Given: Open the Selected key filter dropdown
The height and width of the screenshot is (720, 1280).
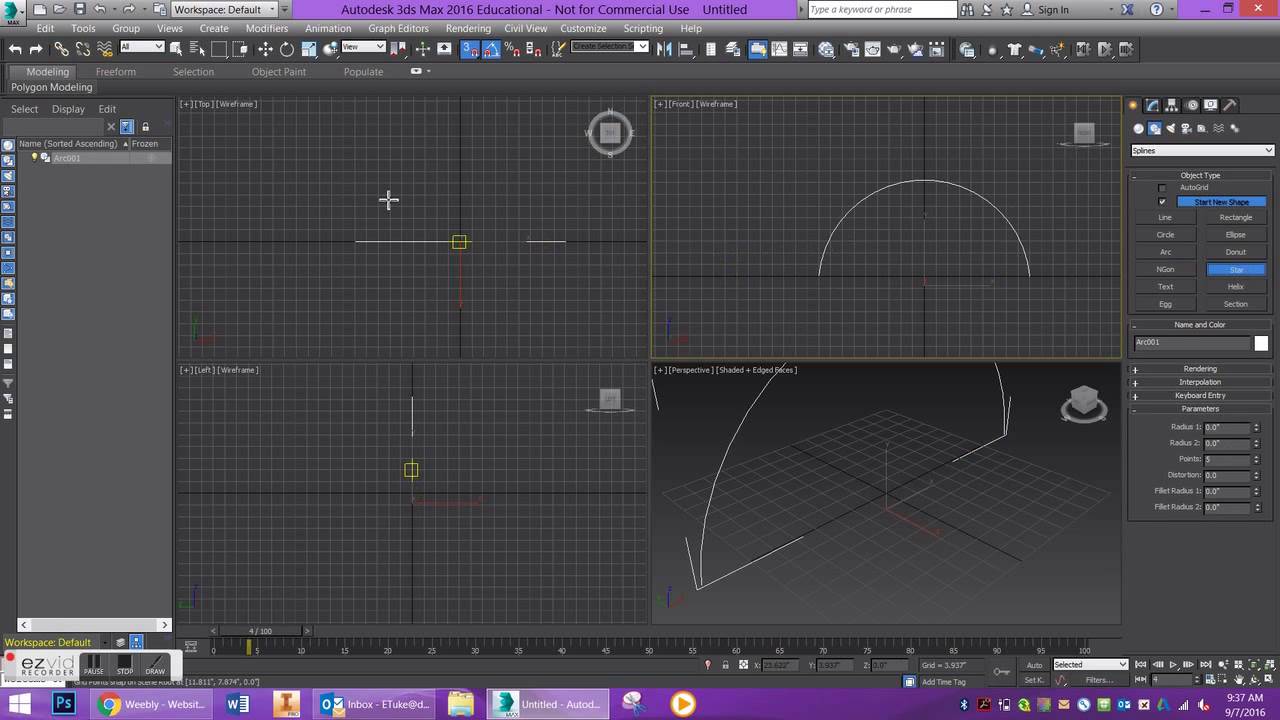Looking at the screenshot, I should click(1090, 665).
